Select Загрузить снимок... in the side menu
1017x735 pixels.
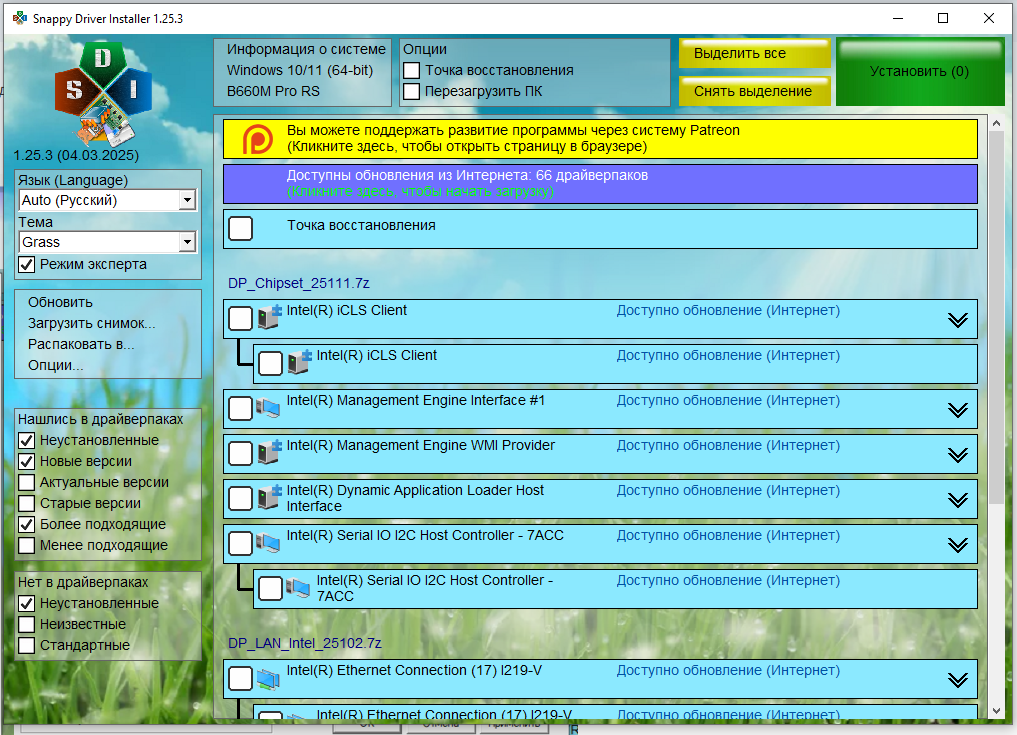click(x=92, y=323)
